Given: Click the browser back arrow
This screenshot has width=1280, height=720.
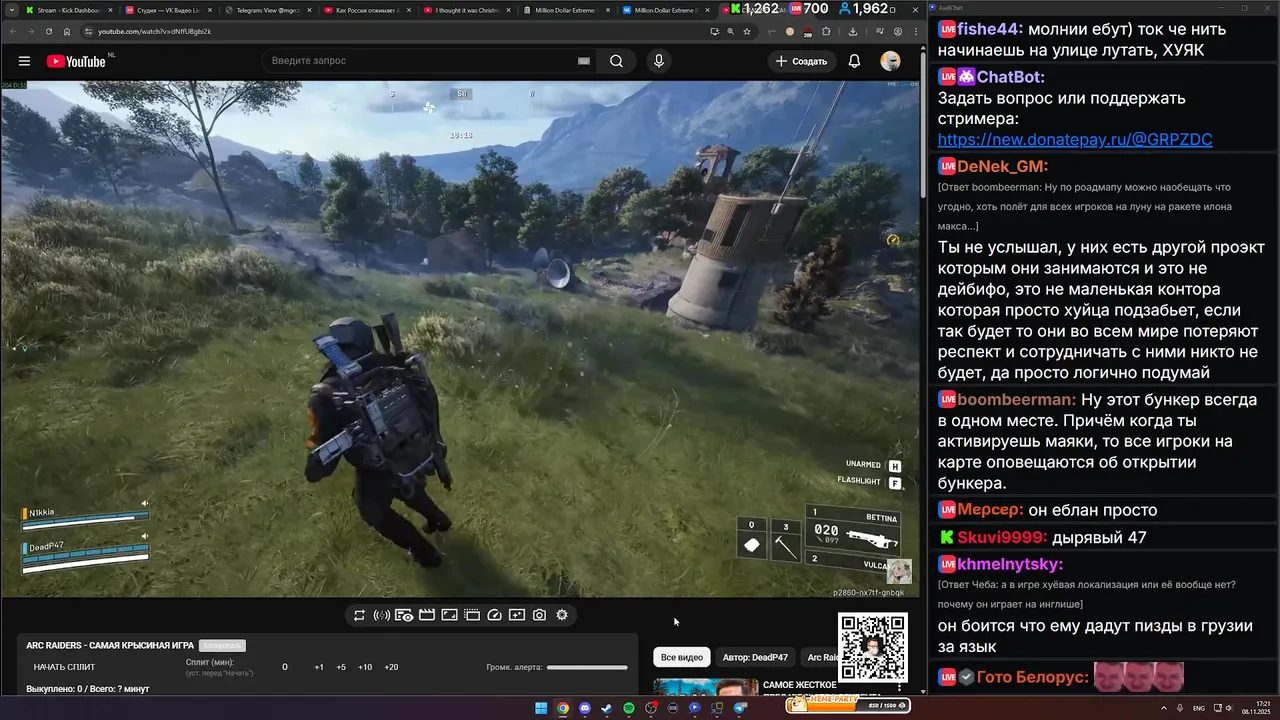Looking at the screenshot, I should coord(11,31).
